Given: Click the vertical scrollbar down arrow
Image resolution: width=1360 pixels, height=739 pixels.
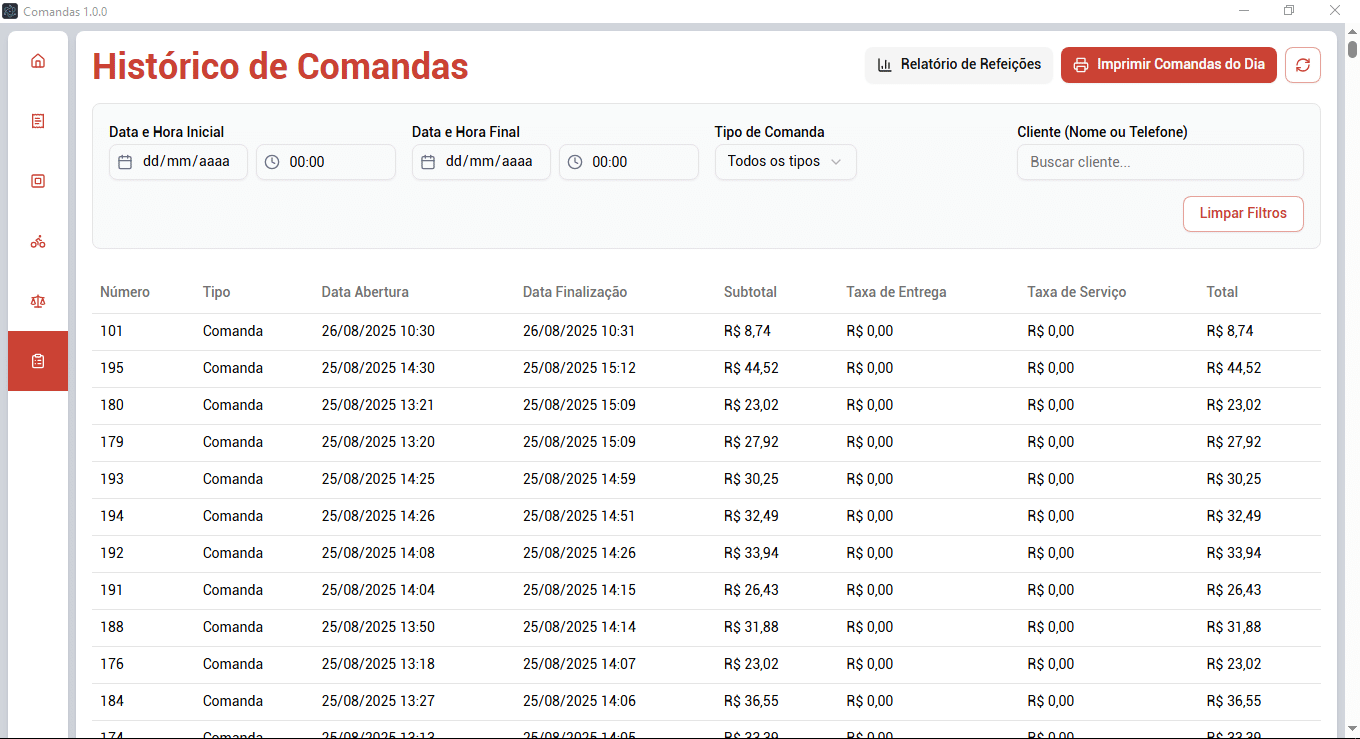Looking at the screenshot, I should pos(1352,729).
